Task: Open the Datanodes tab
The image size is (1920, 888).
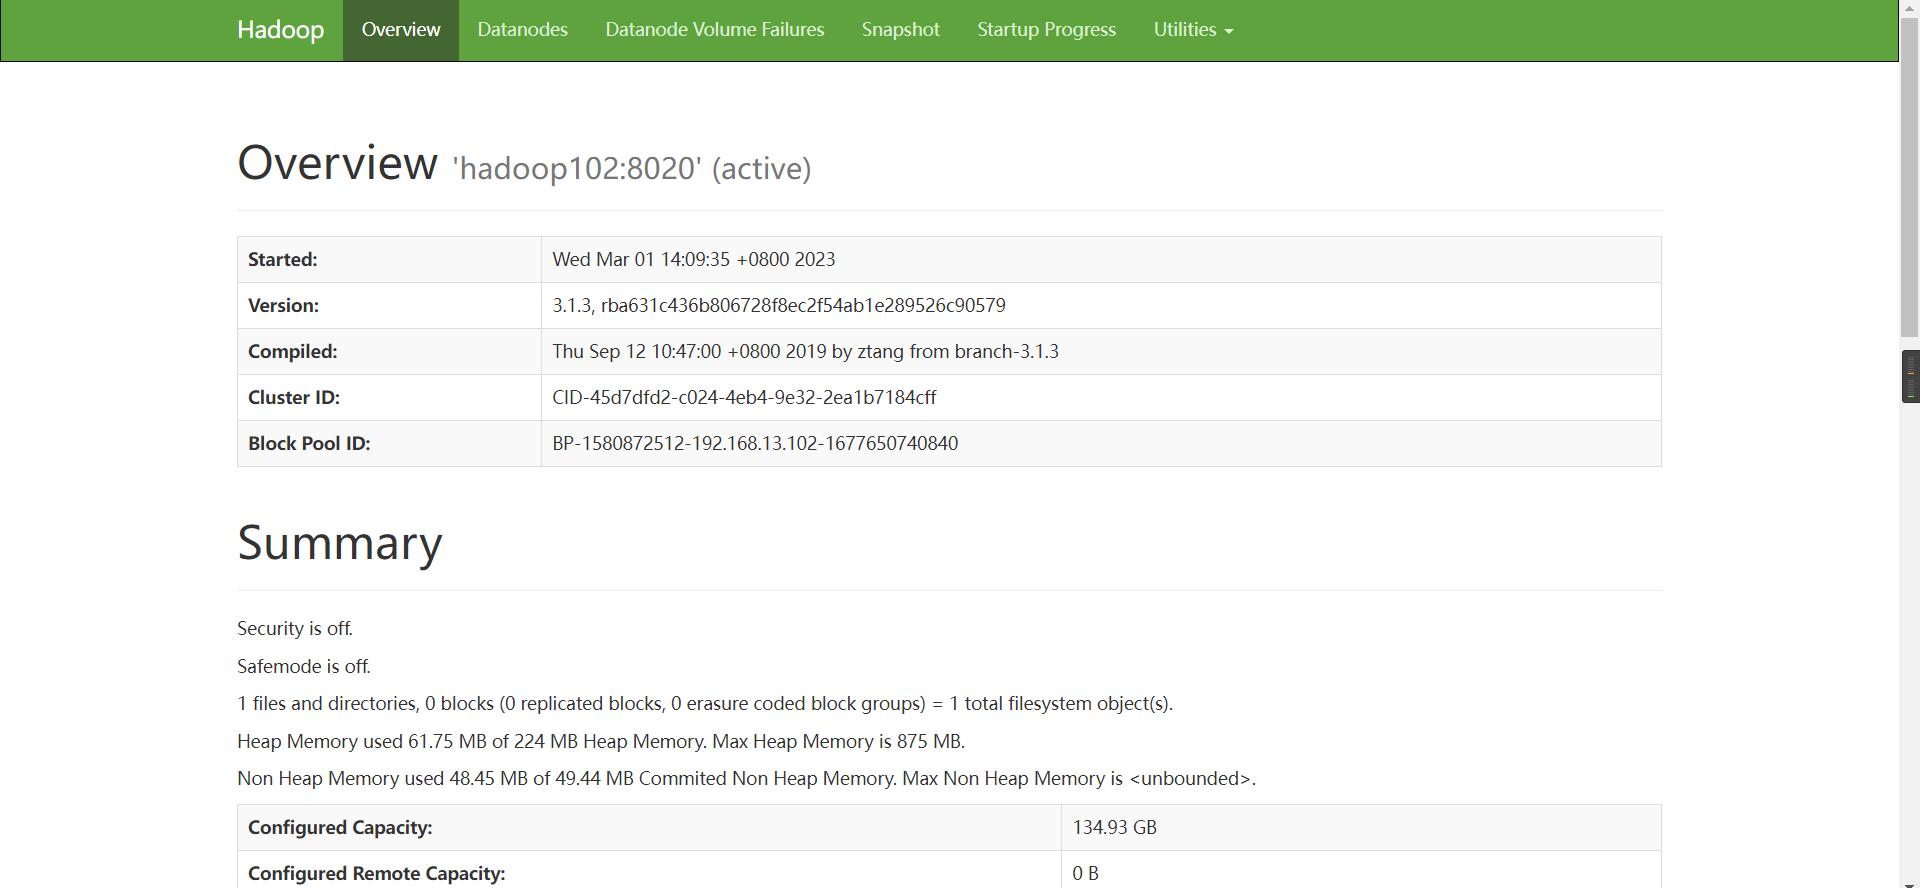Action: pos(522,30)
